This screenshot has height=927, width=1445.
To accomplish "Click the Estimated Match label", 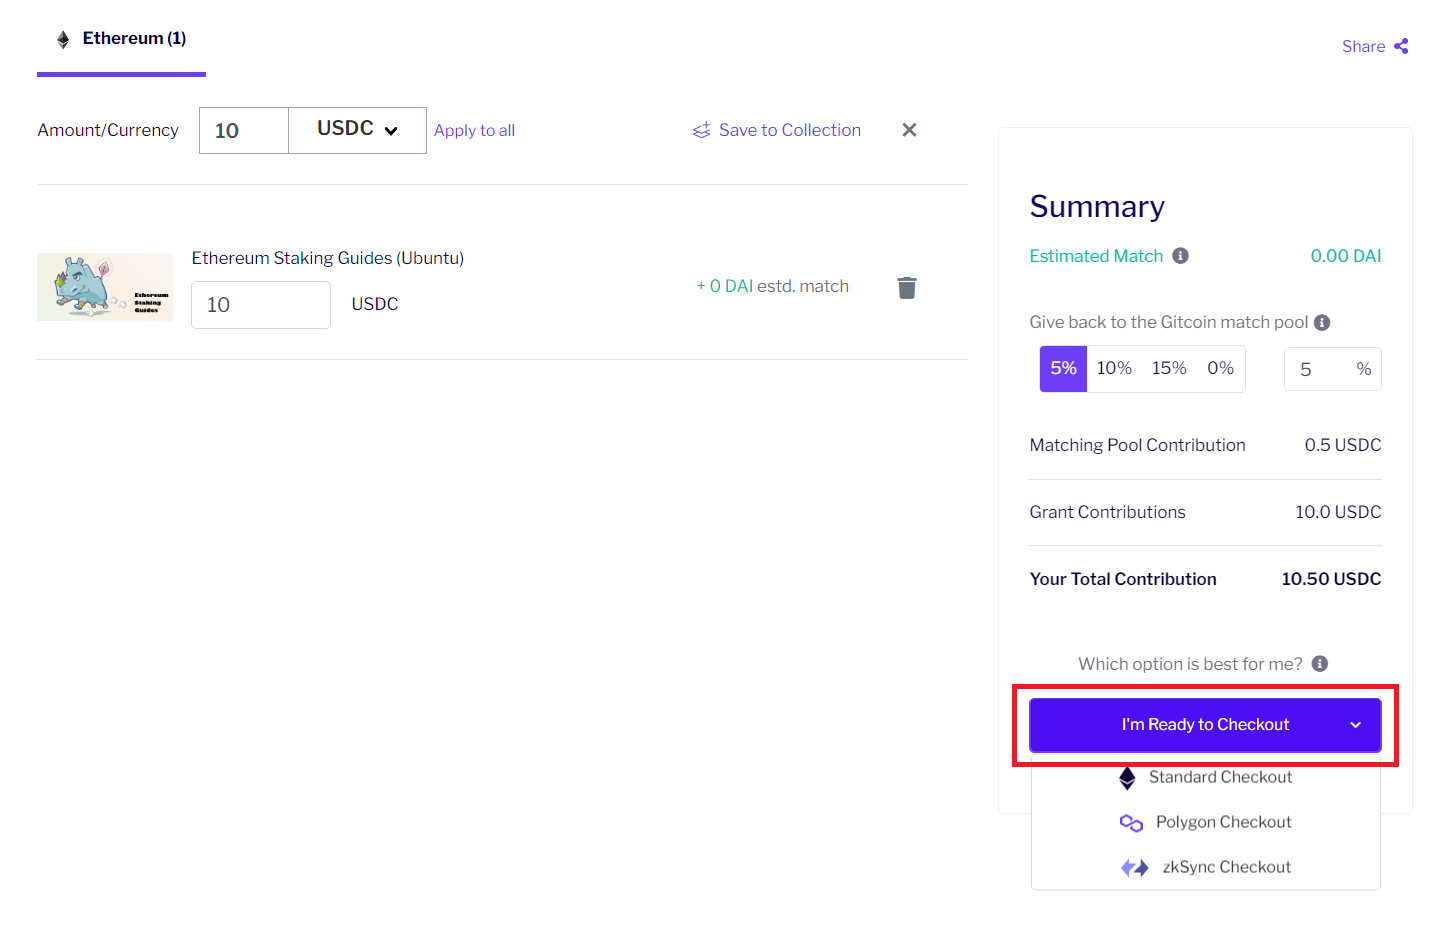I will [1096, 256].
